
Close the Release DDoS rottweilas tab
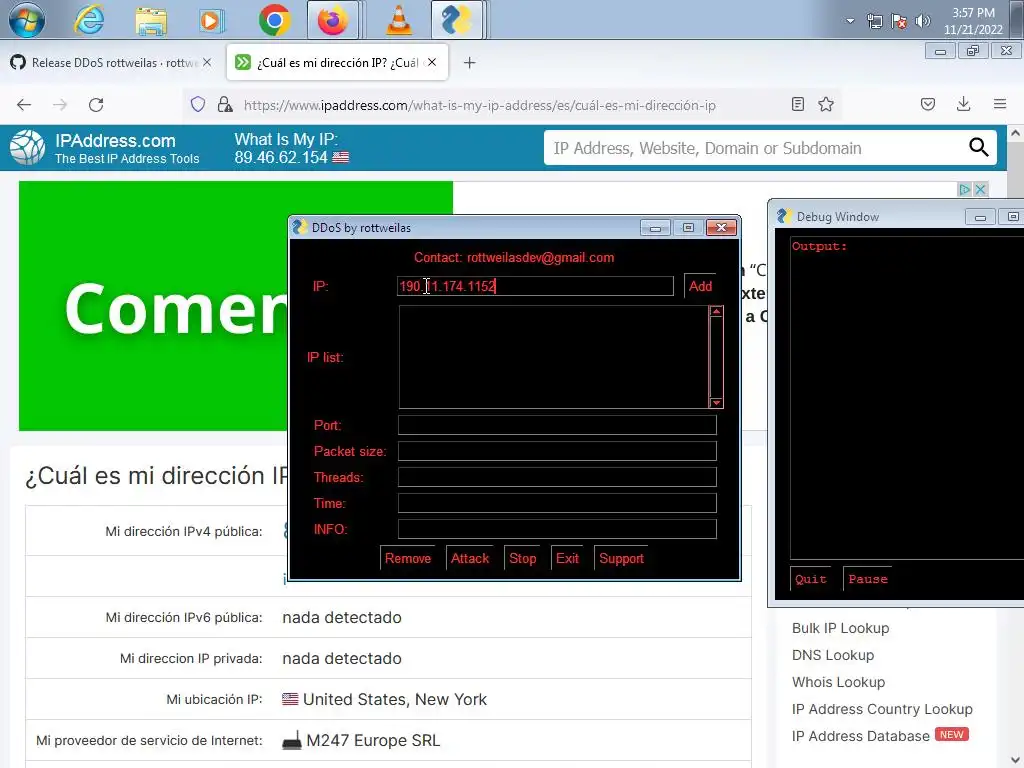[x=207, y=63]
